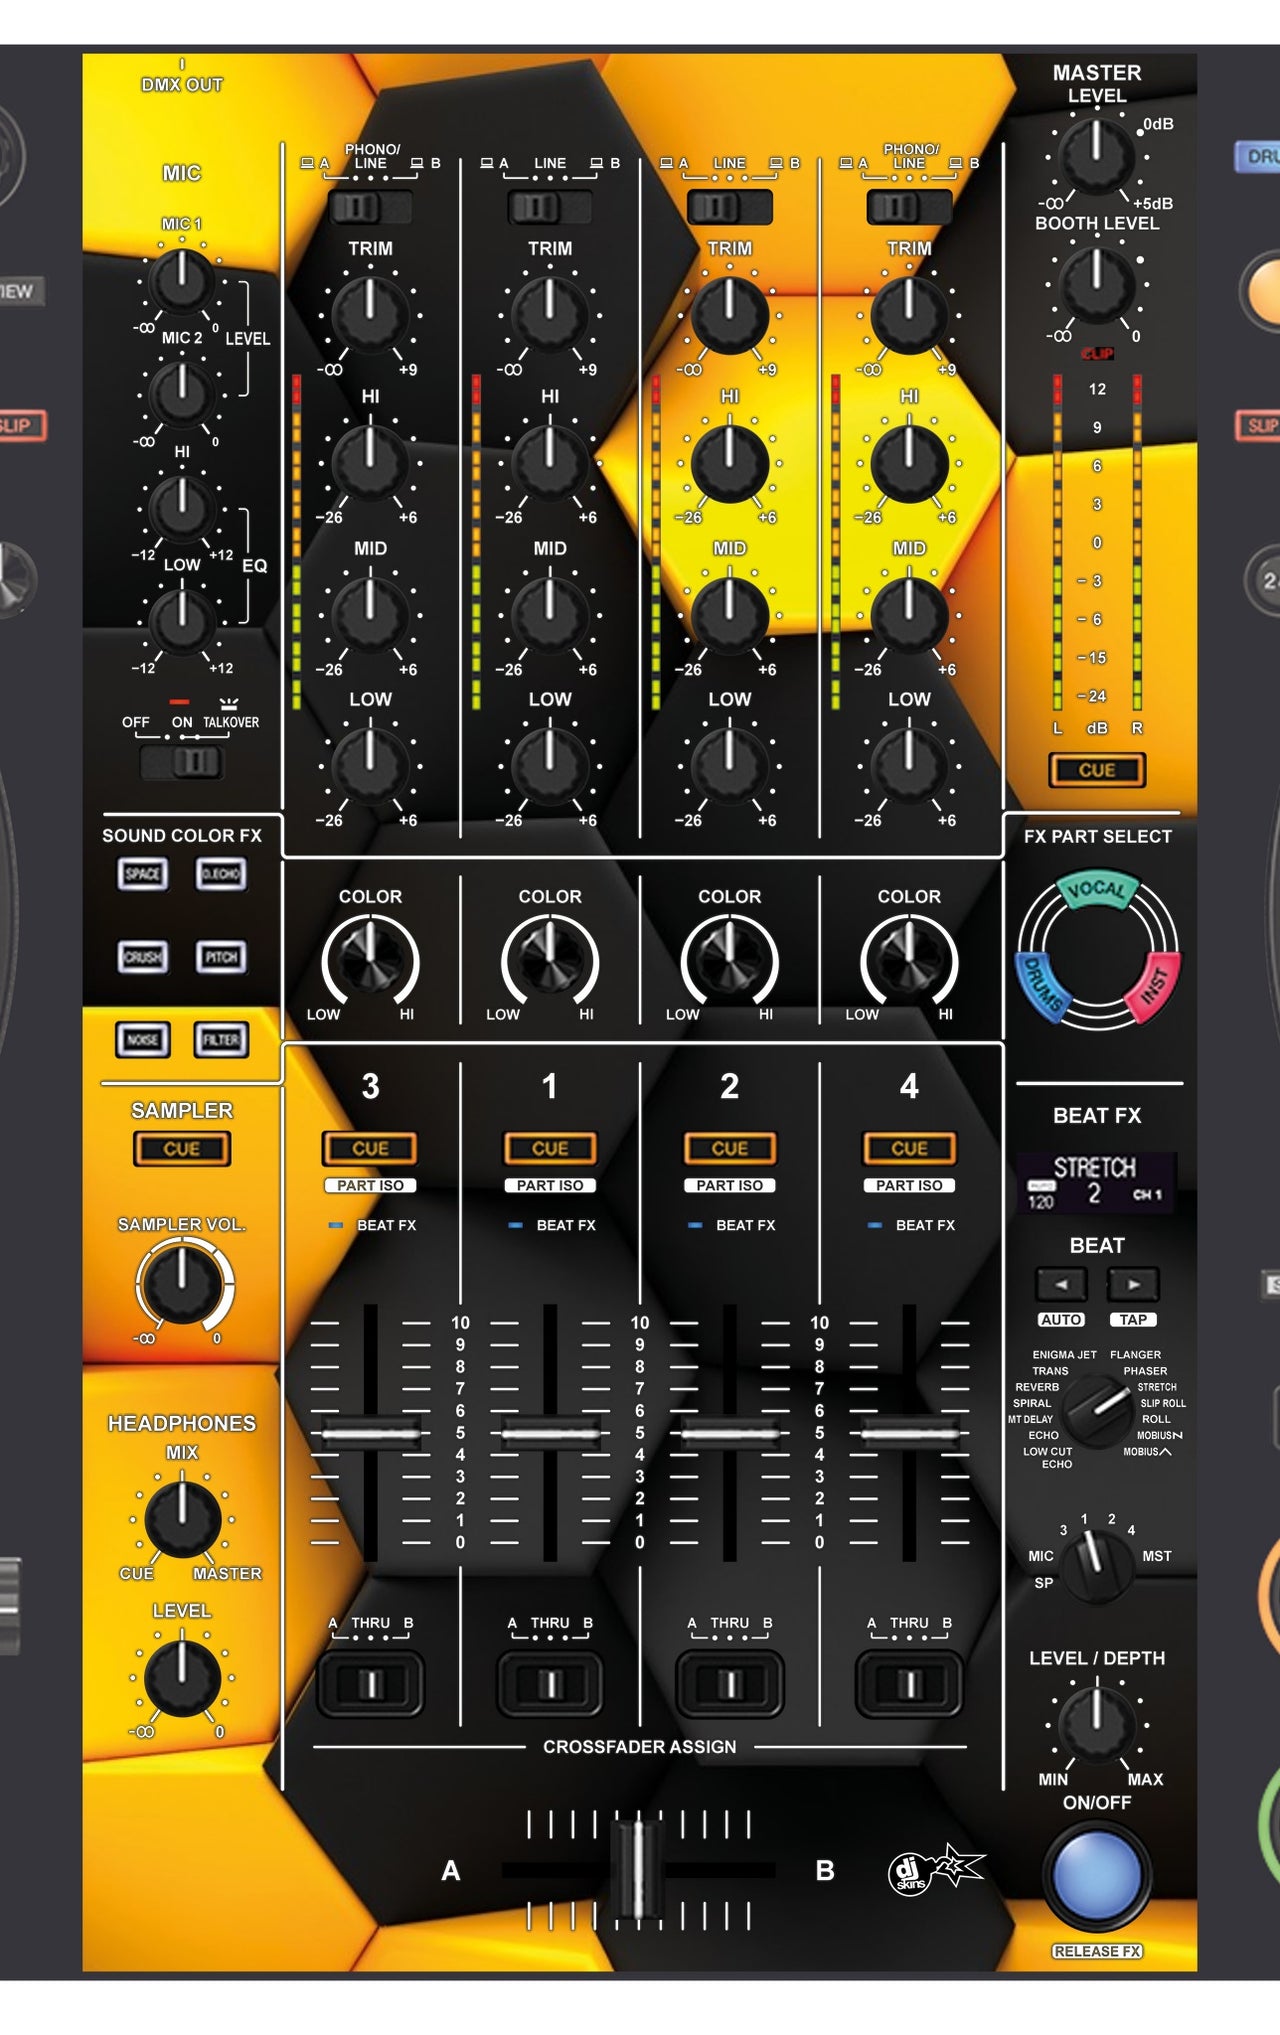Select INST in FX Part Select ring

tap(1153, 988)
